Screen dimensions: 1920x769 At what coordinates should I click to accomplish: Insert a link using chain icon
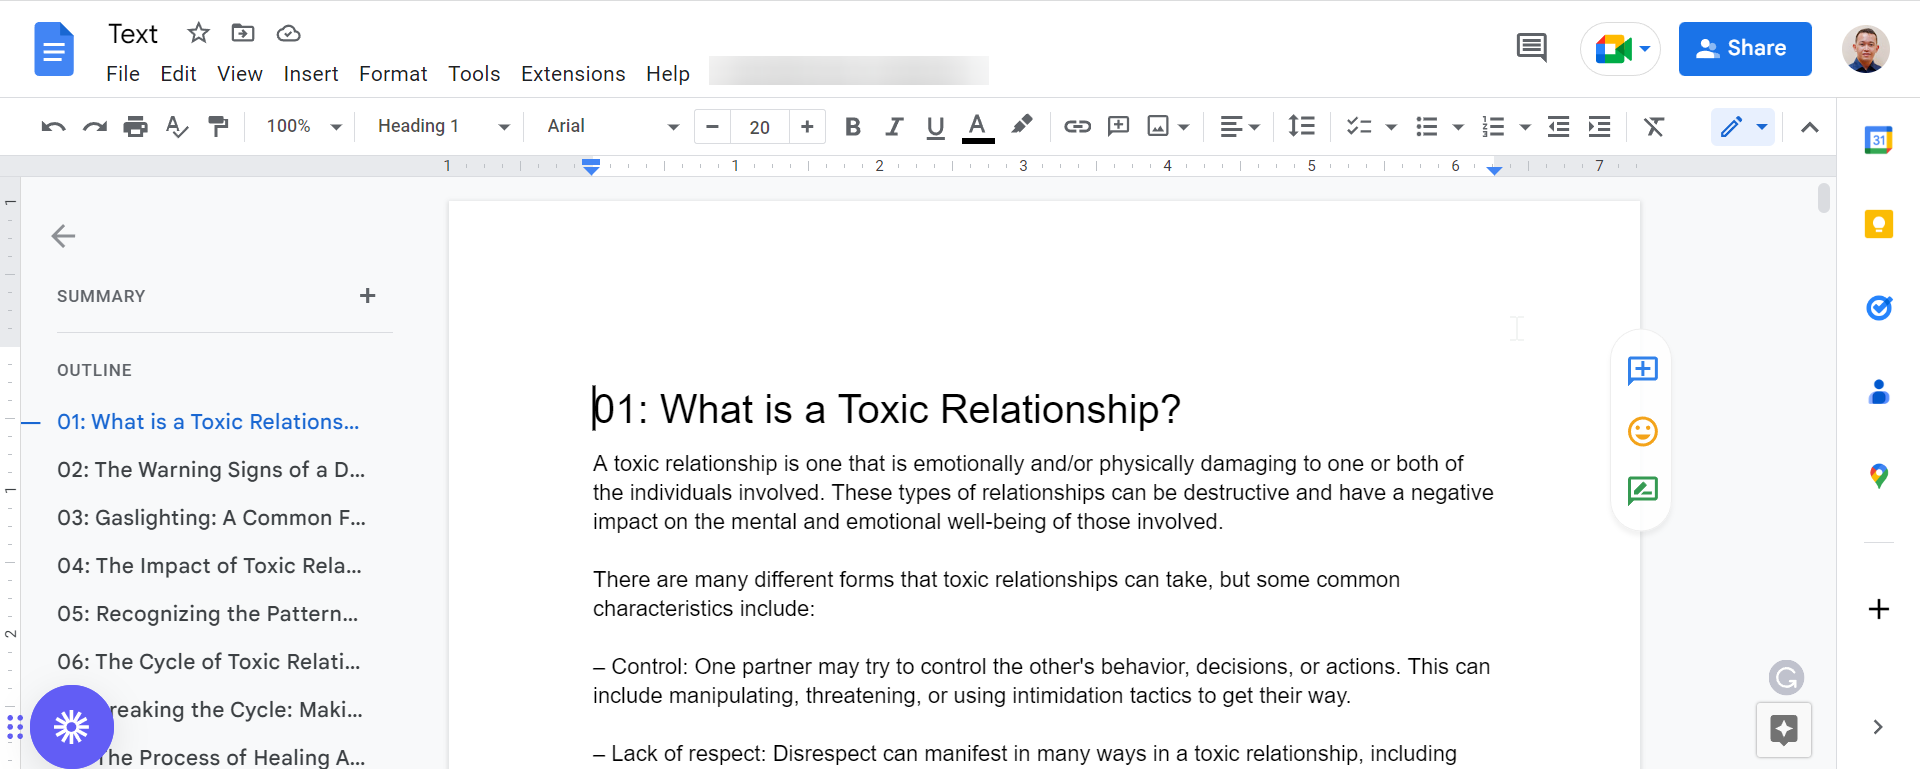1077,126
